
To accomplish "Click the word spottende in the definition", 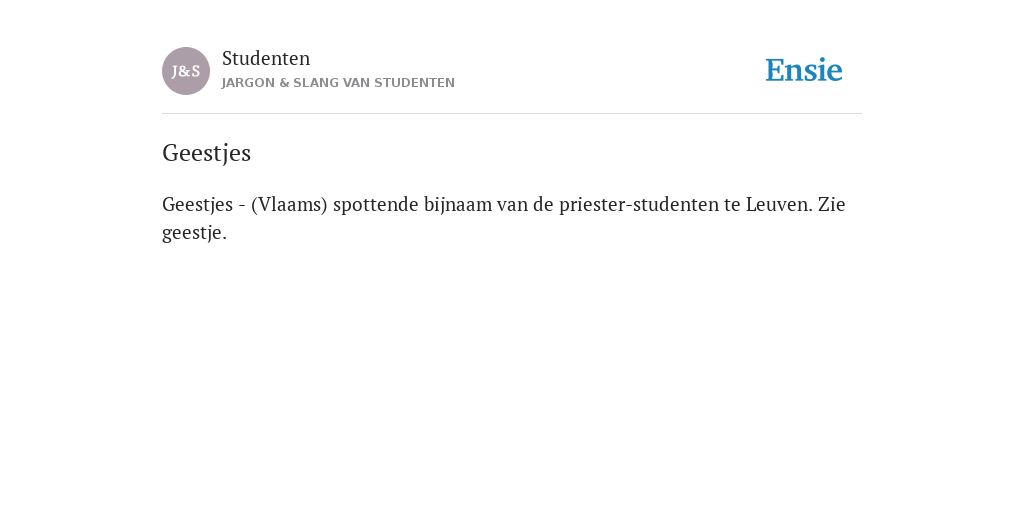I will click(376, 204).
